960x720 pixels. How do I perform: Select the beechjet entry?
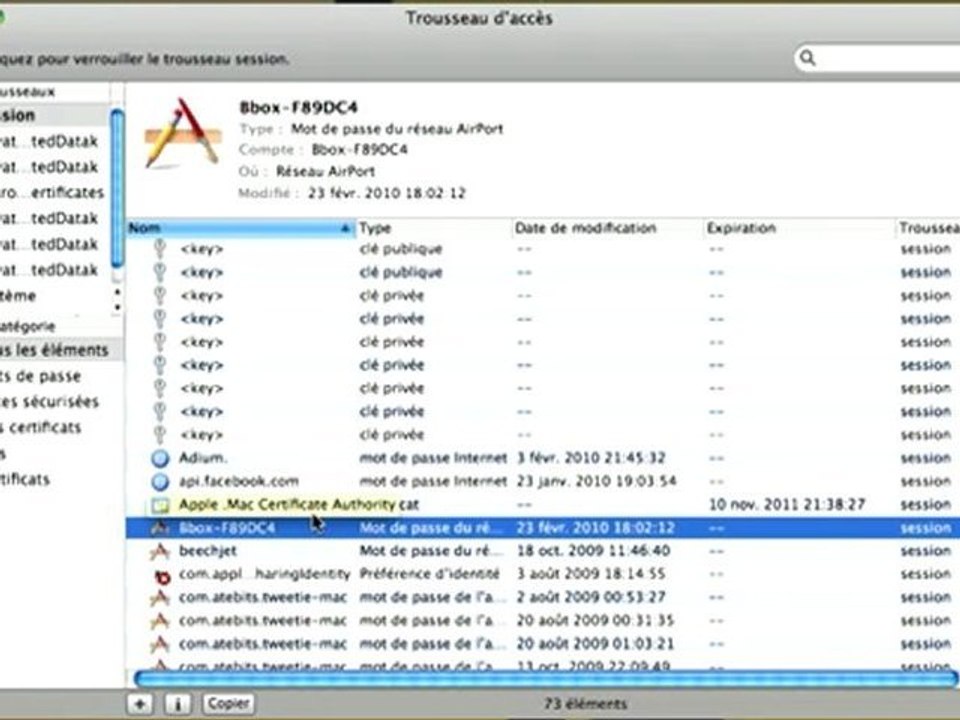(208, 550)
